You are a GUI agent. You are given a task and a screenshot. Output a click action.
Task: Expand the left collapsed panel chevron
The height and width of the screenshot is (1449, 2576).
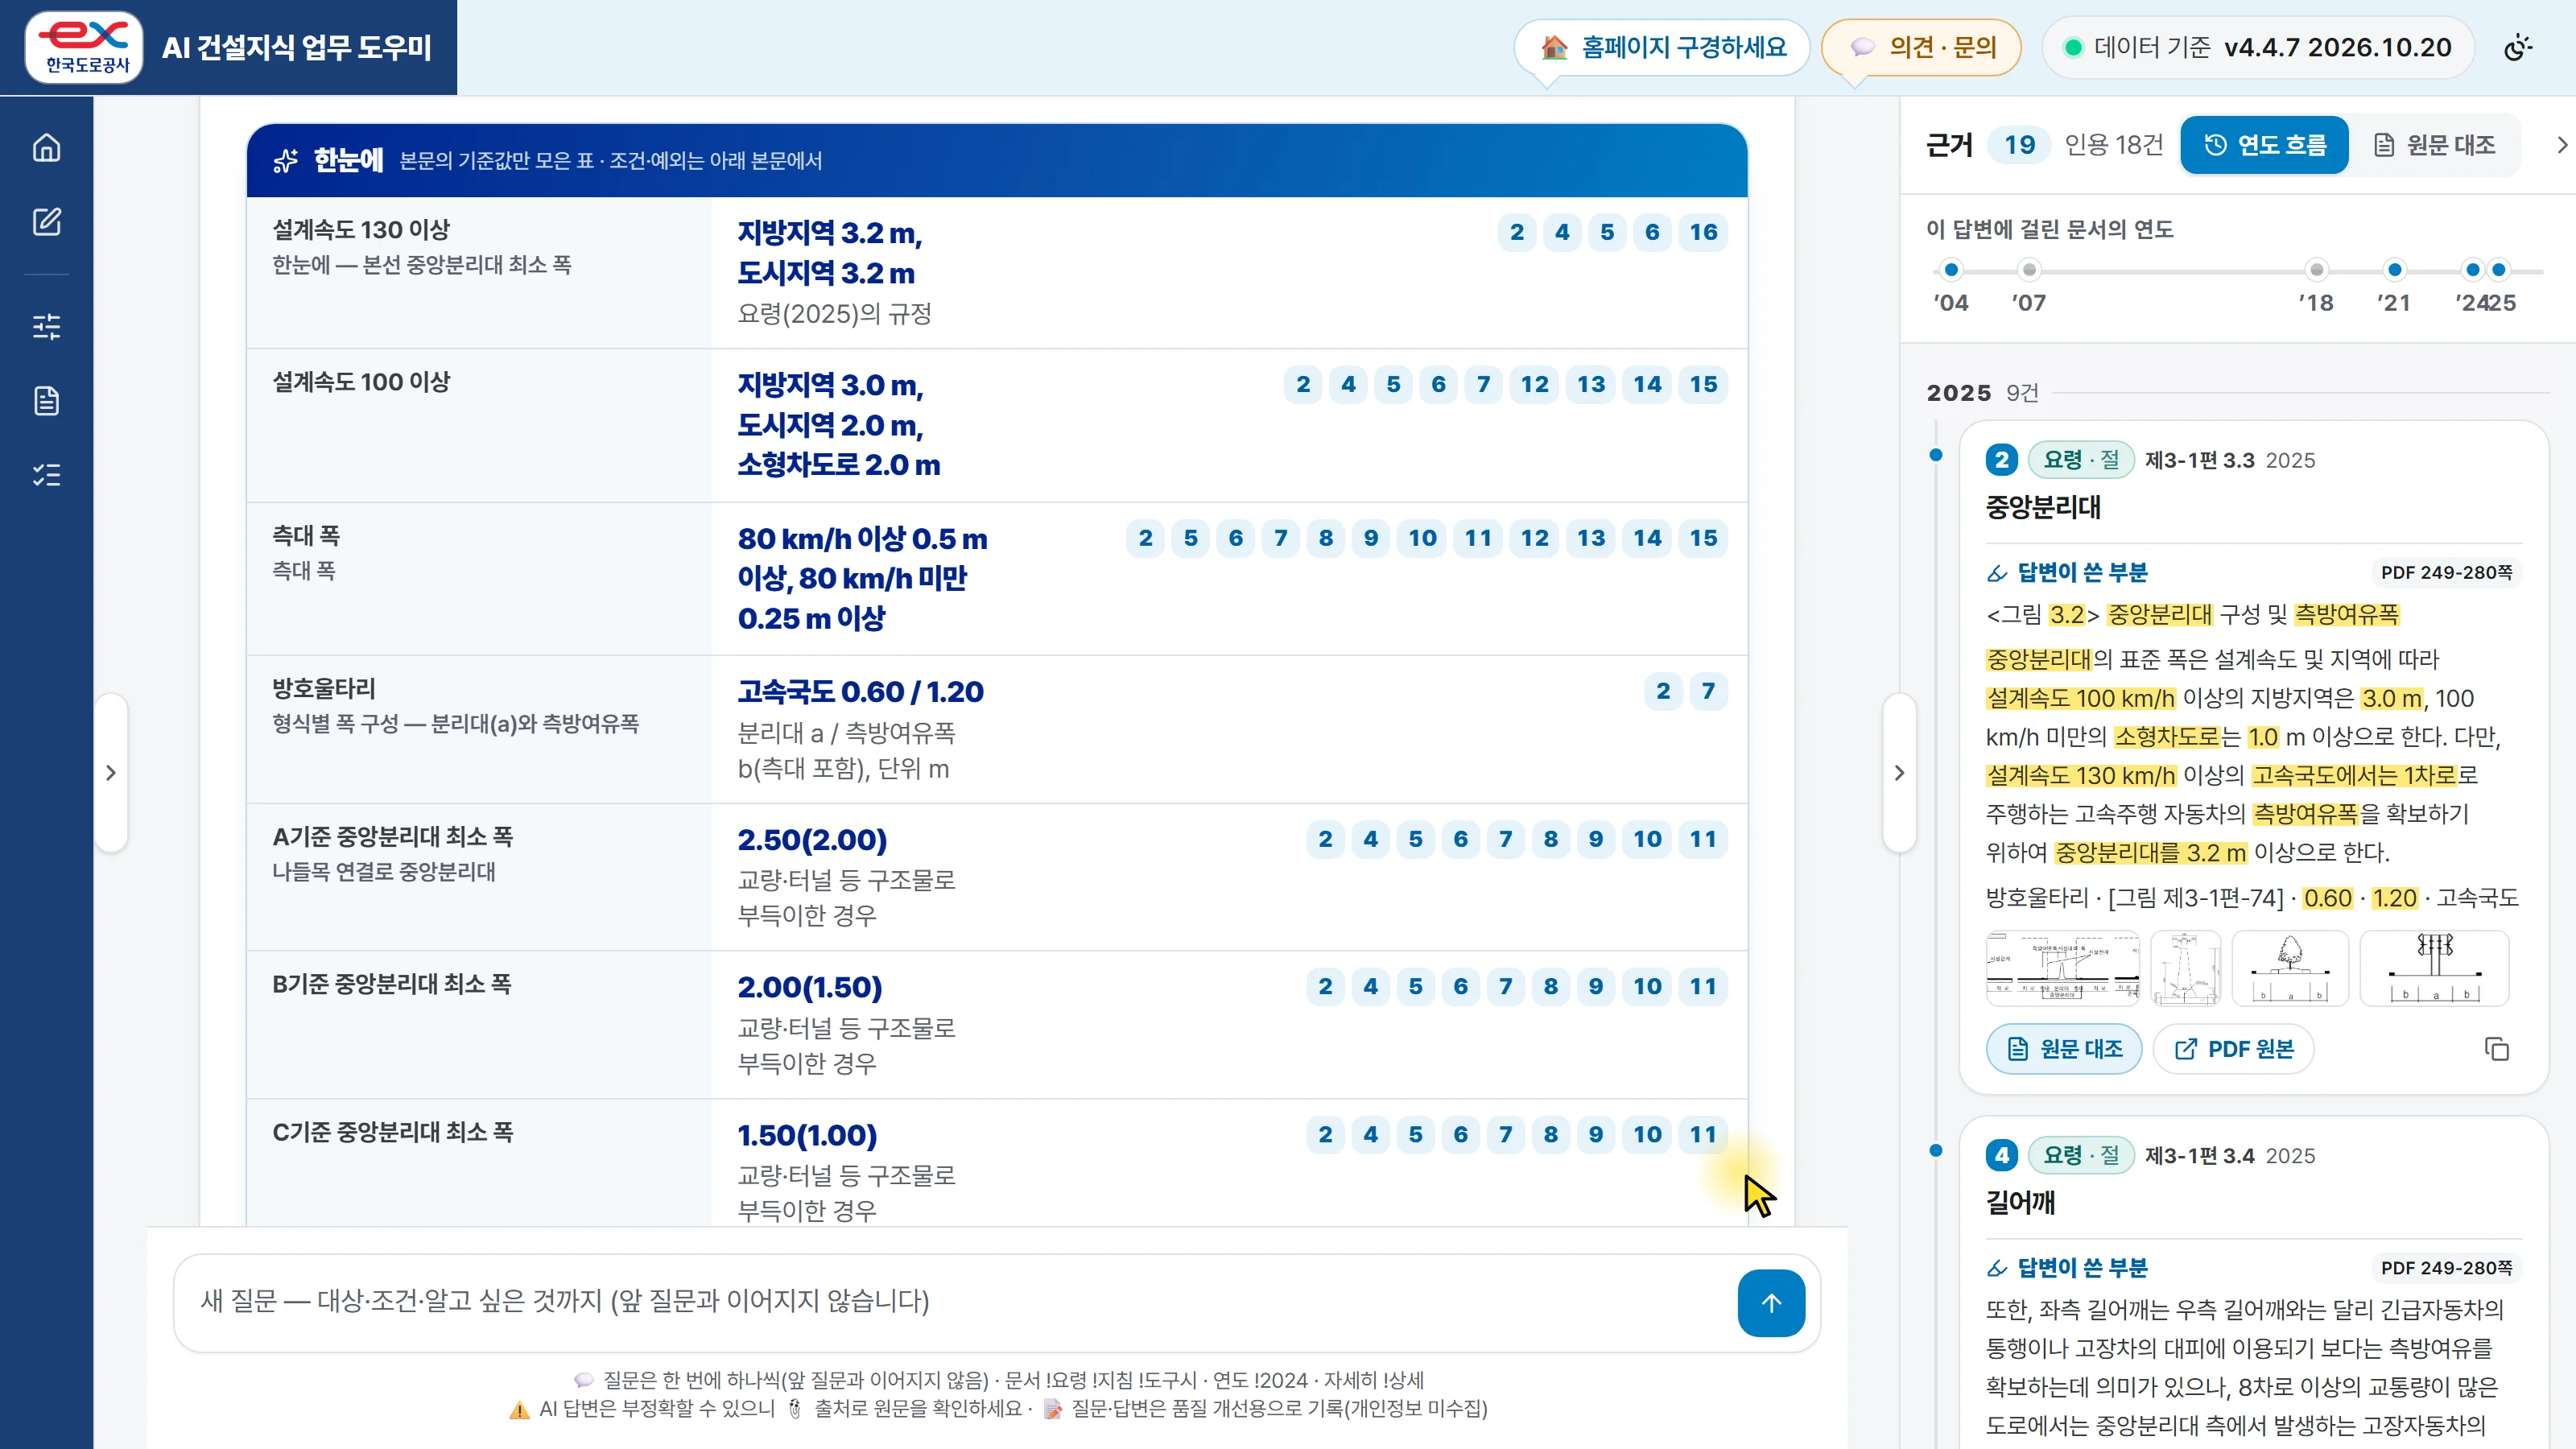point(111,773)
